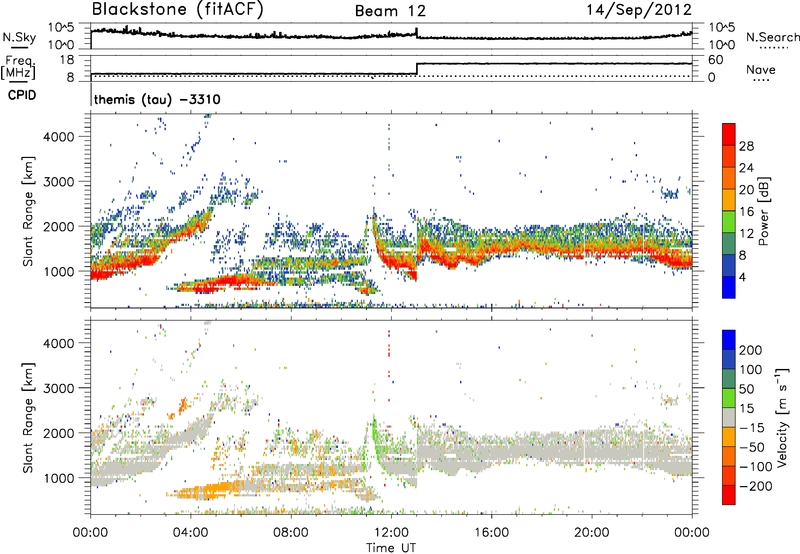
Task: Click the '-200' label on Velocity color bar
Action: [755, 486]
